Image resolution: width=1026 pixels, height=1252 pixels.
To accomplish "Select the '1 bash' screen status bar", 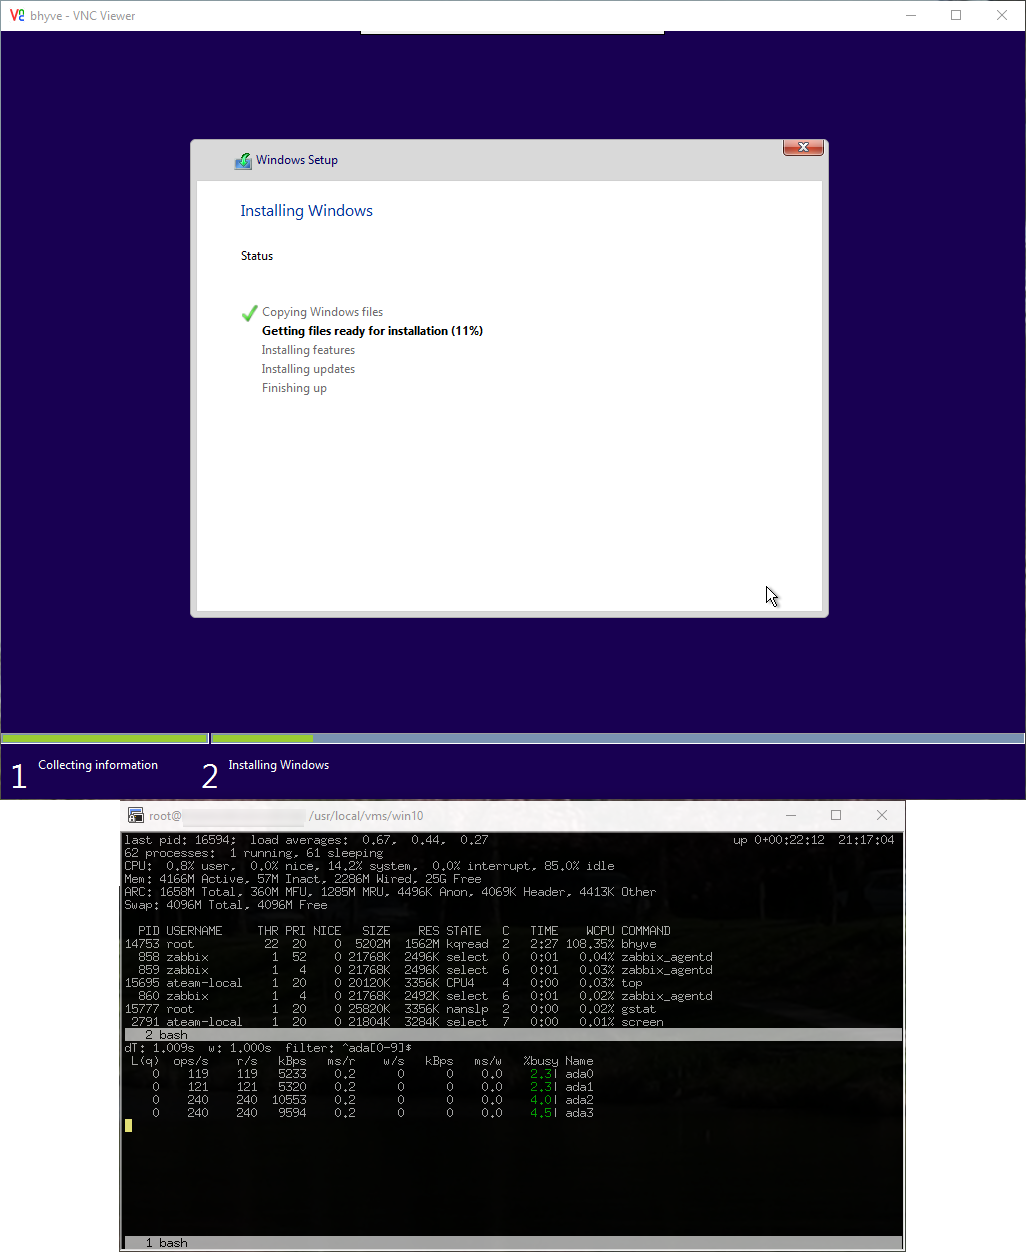I will pos(512,1243).
